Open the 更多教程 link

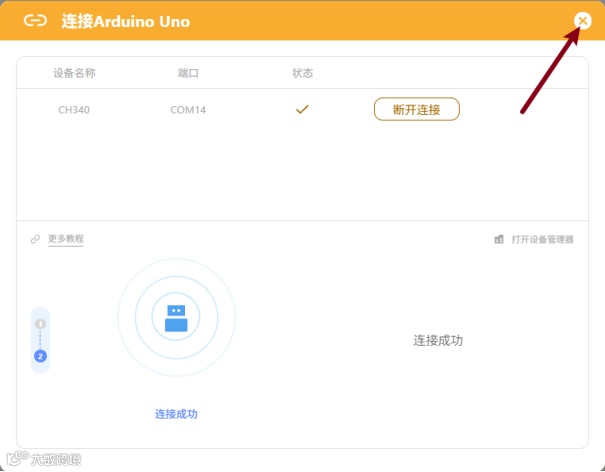[x=66, y=239]
